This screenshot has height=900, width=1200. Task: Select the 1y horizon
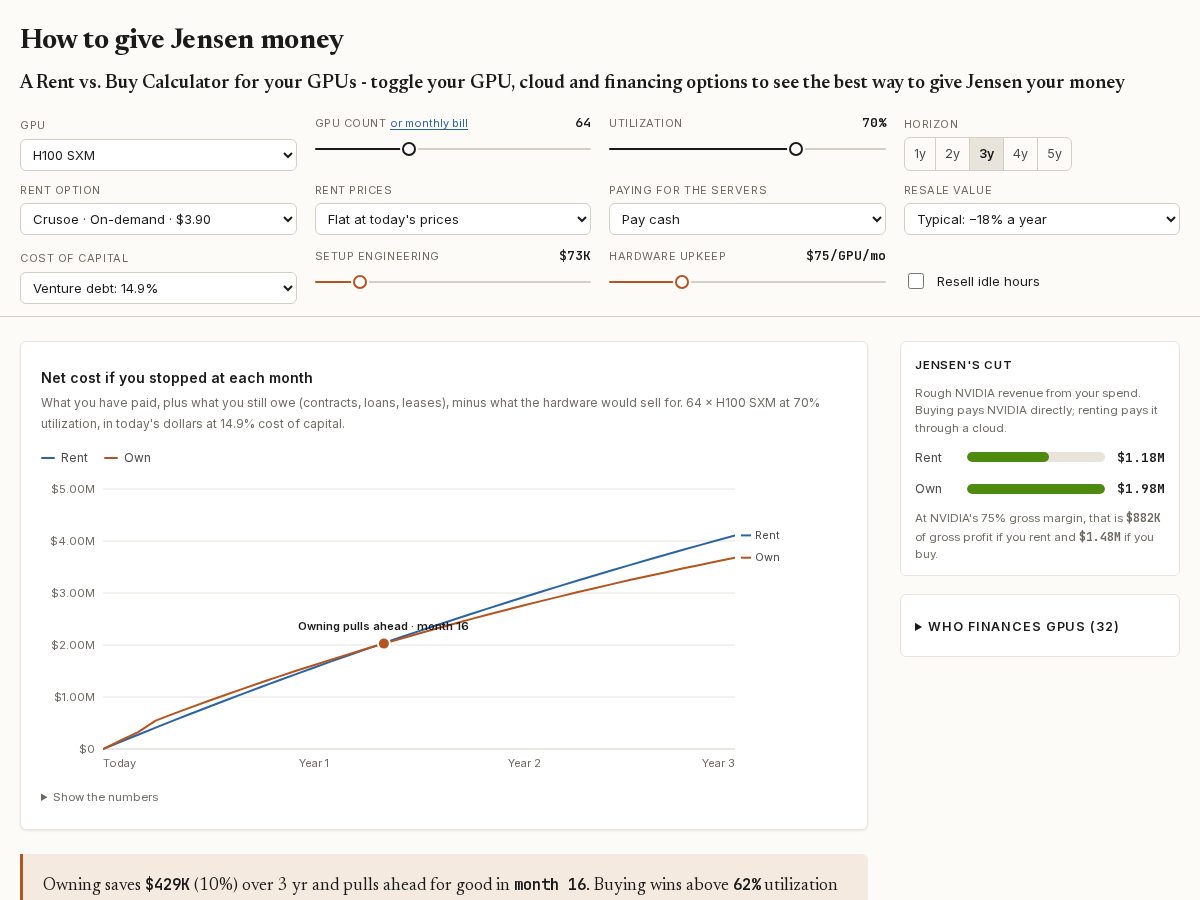coord(920,154)
